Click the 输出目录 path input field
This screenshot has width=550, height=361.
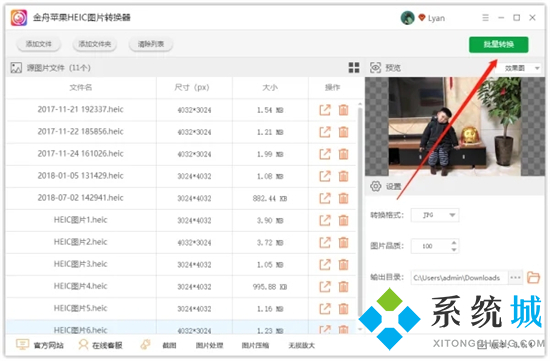[x=460, y=278]
